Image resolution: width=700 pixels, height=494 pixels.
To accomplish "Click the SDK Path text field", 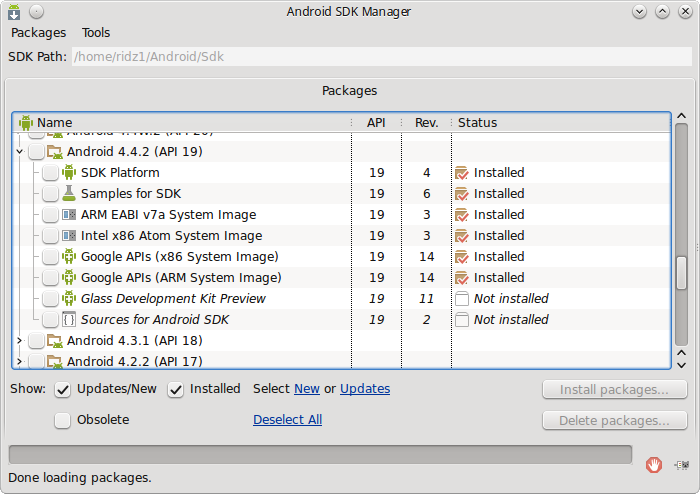I will pos(380,57).
